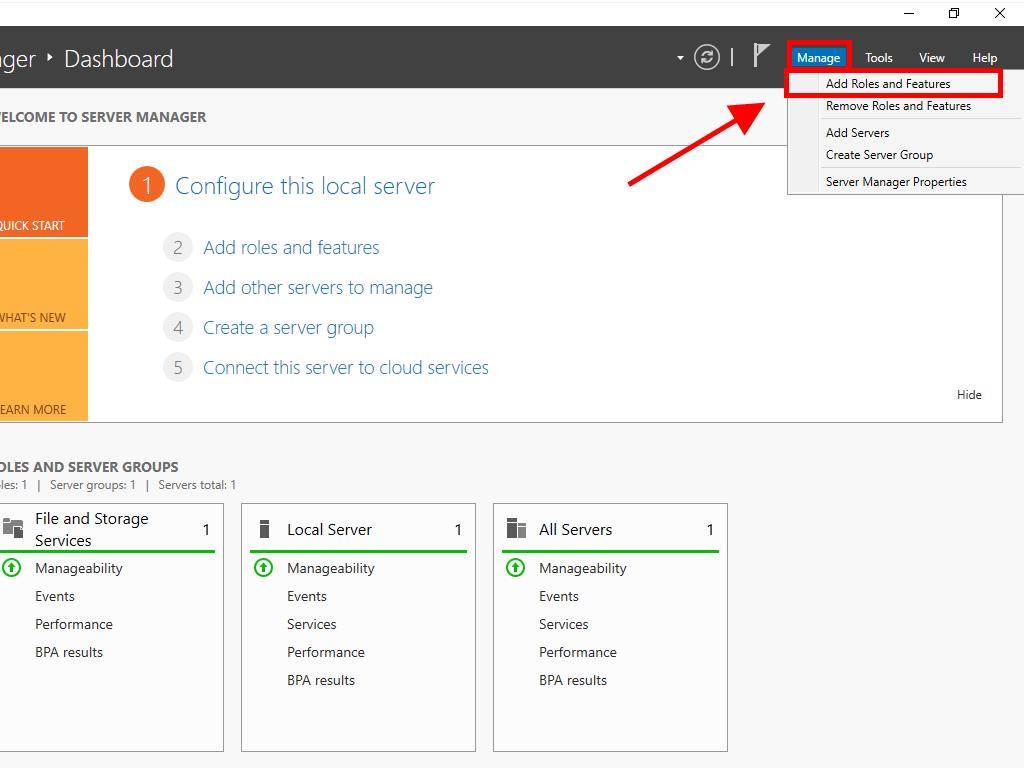Click Connect this server to cloud services

click(x=346, y=368)
